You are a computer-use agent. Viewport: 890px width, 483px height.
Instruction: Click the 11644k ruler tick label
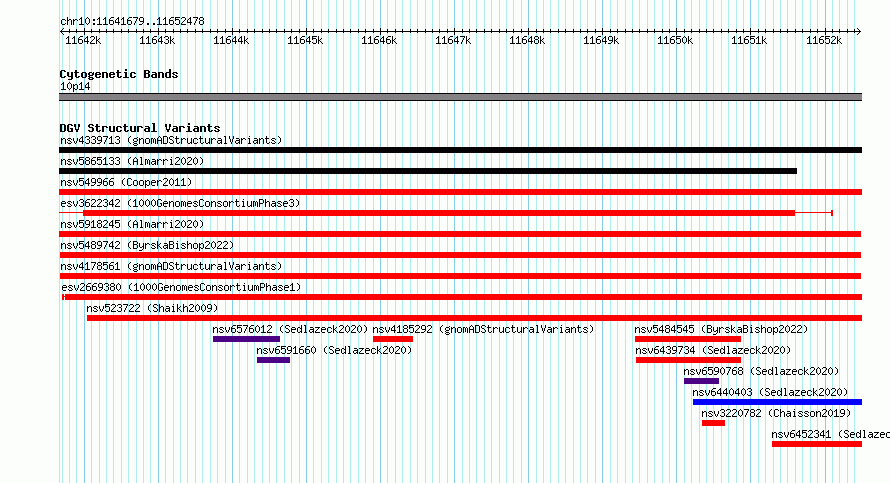[231, 40]
